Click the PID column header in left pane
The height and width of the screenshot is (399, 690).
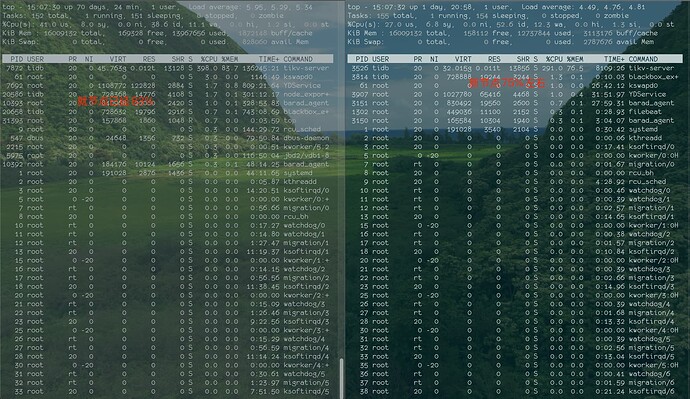point(17,59)
